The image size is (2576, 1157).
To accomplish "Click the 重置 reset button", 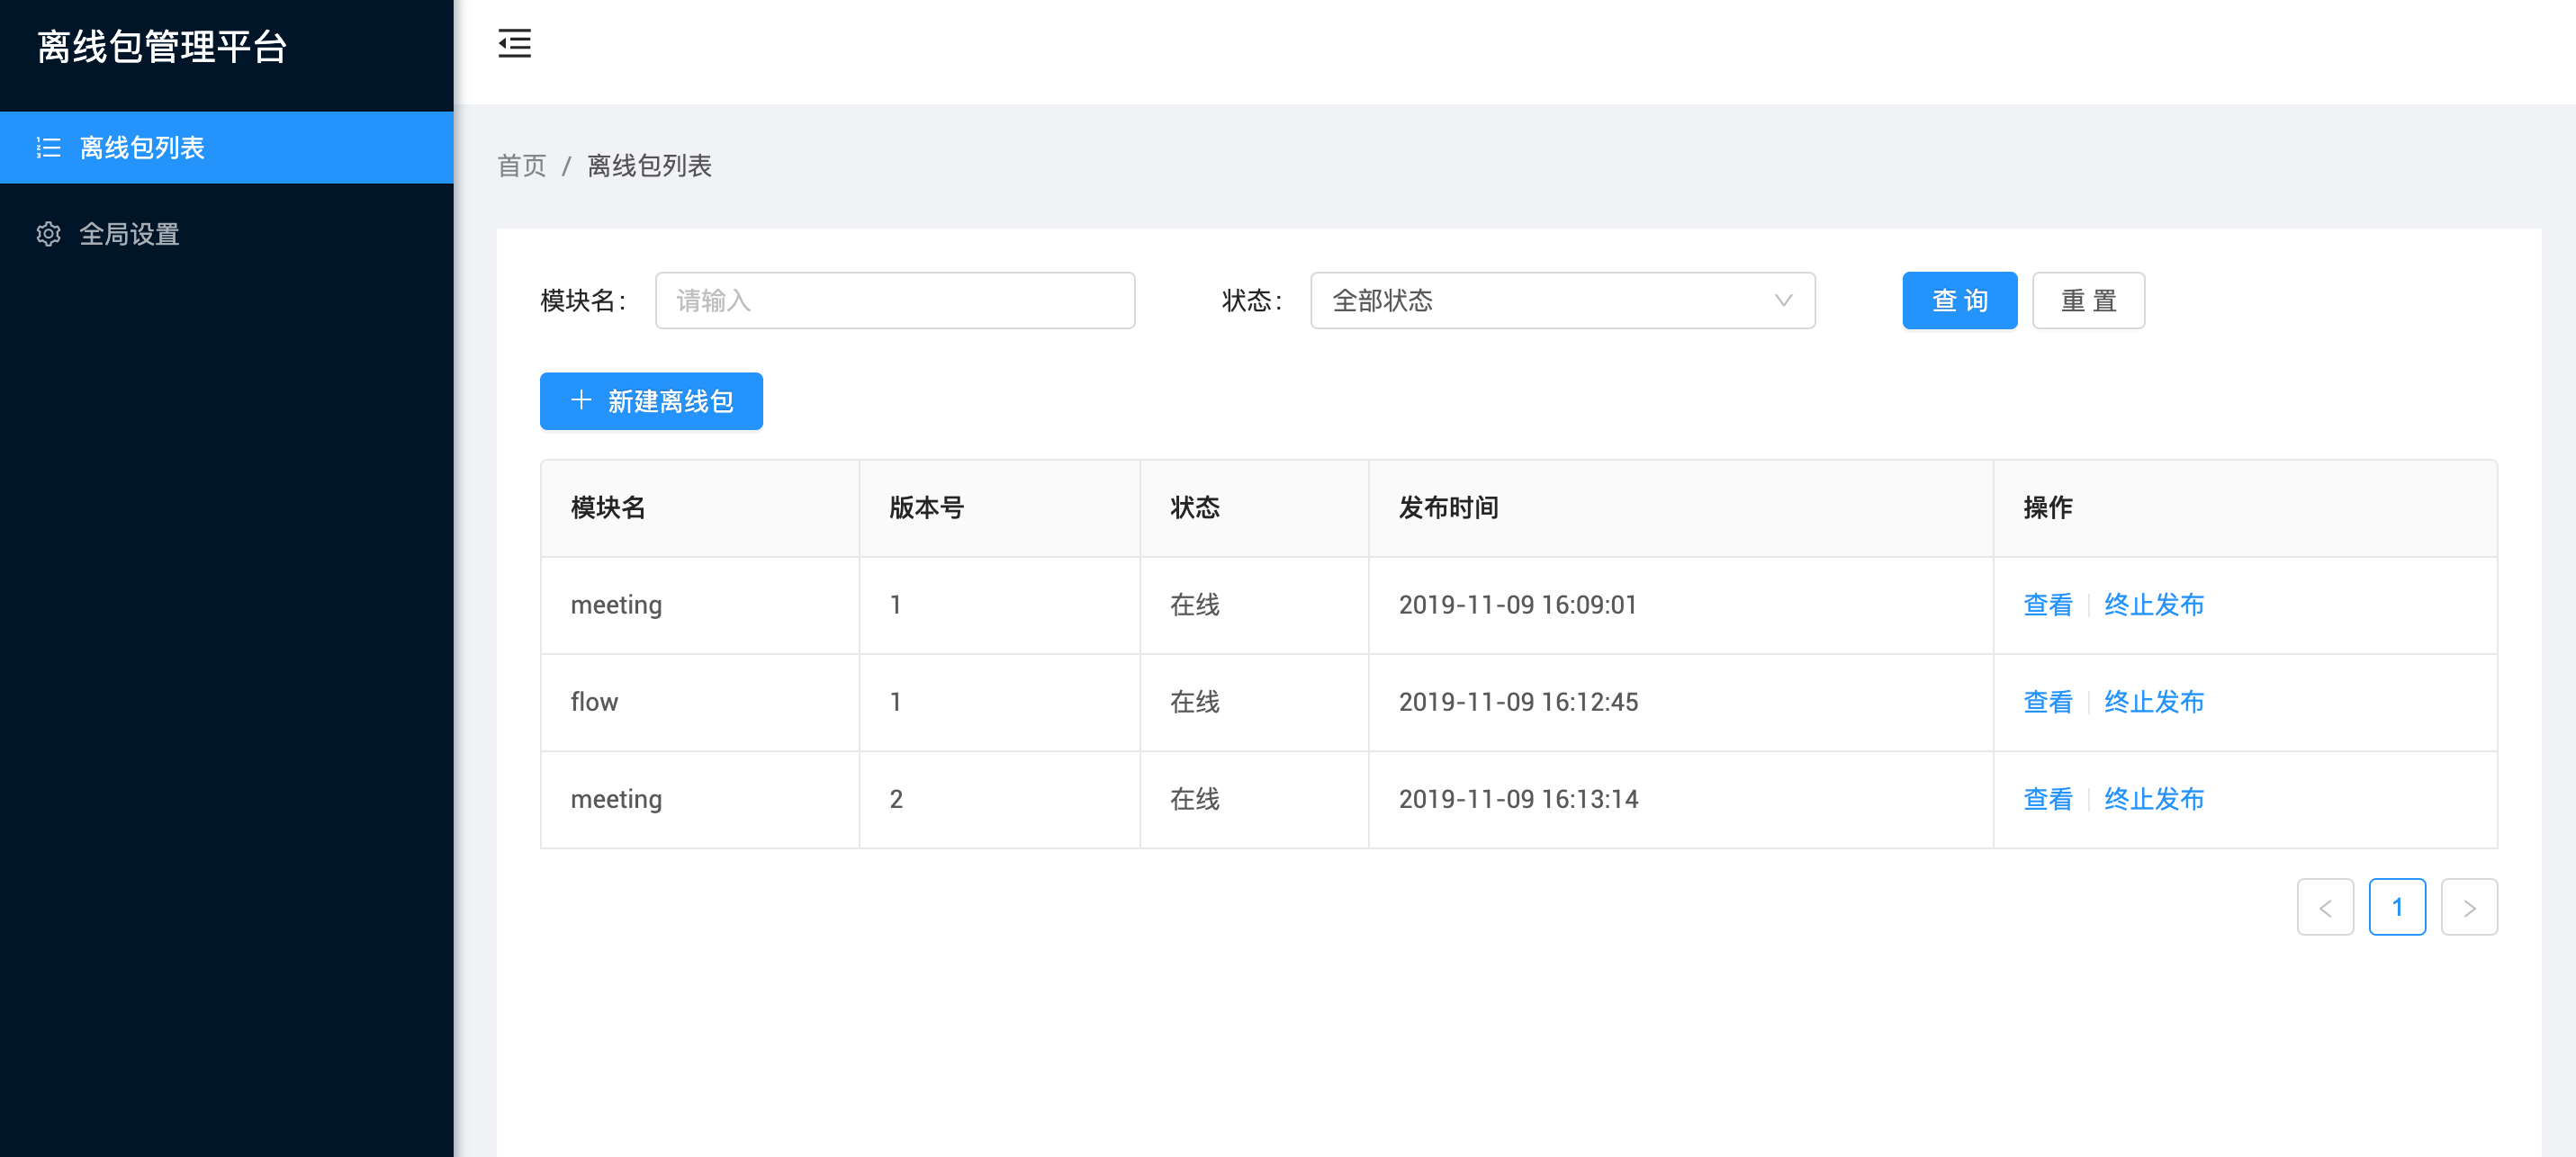I will [2087, 300].
